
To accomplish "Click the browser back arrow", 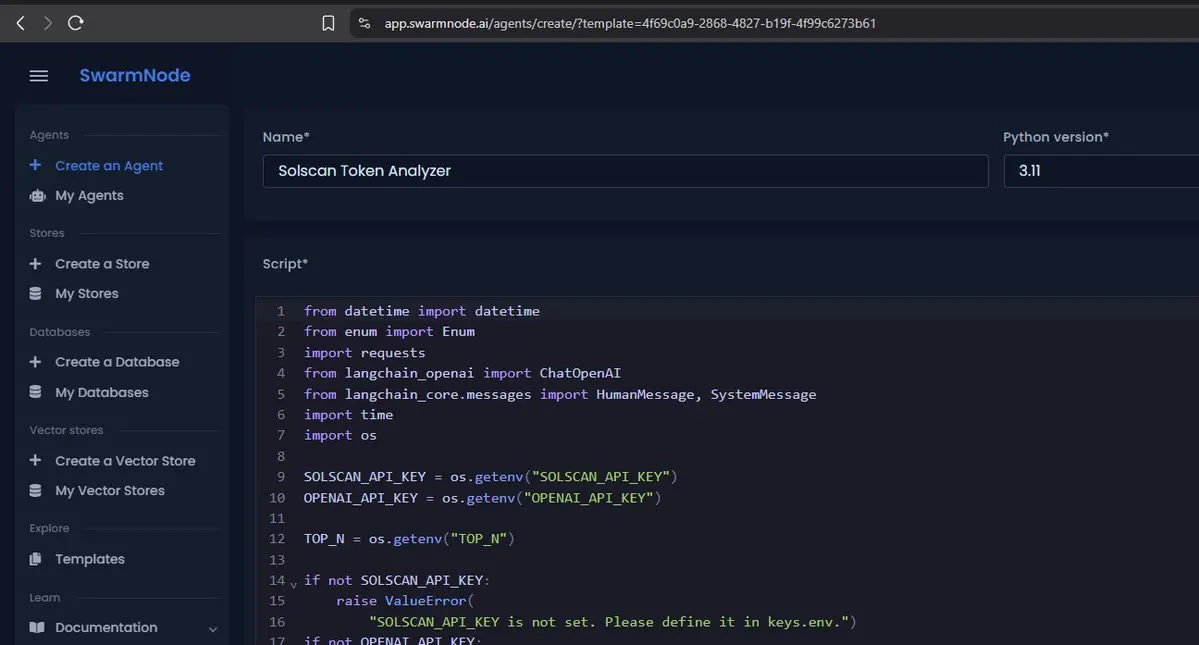I will [x=20, y=23].
